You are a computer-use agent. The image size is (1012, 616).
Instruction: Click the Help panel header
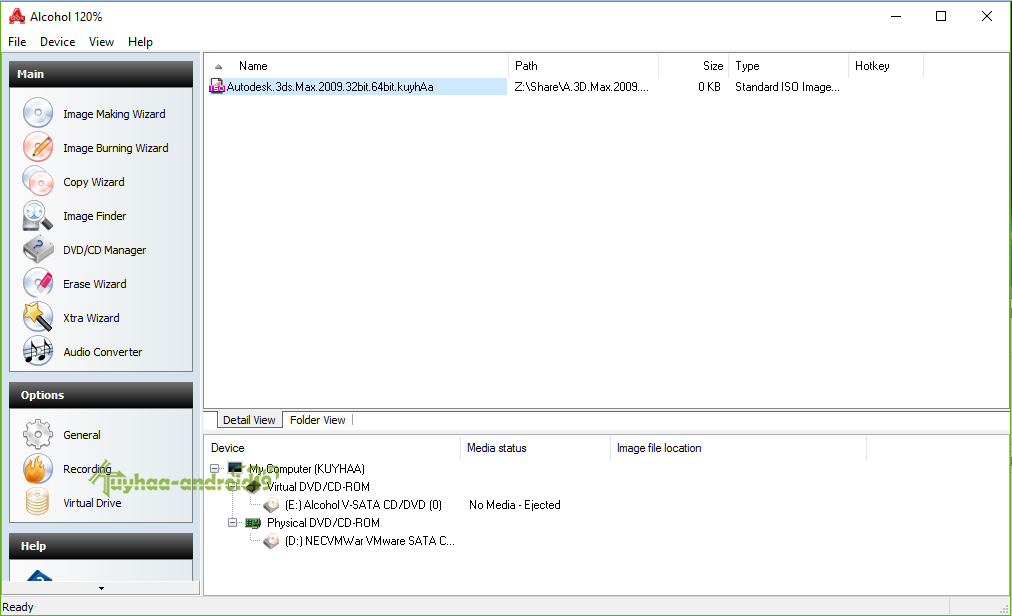(101, 546)
